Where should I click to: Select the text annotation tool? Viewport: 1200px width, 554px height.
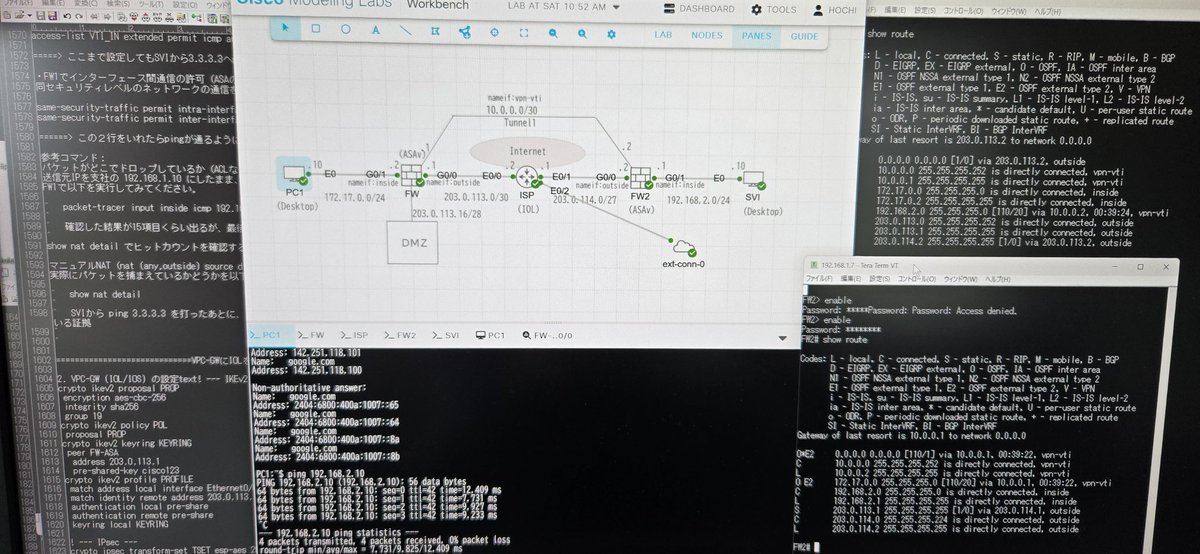(x=376, y=30)
